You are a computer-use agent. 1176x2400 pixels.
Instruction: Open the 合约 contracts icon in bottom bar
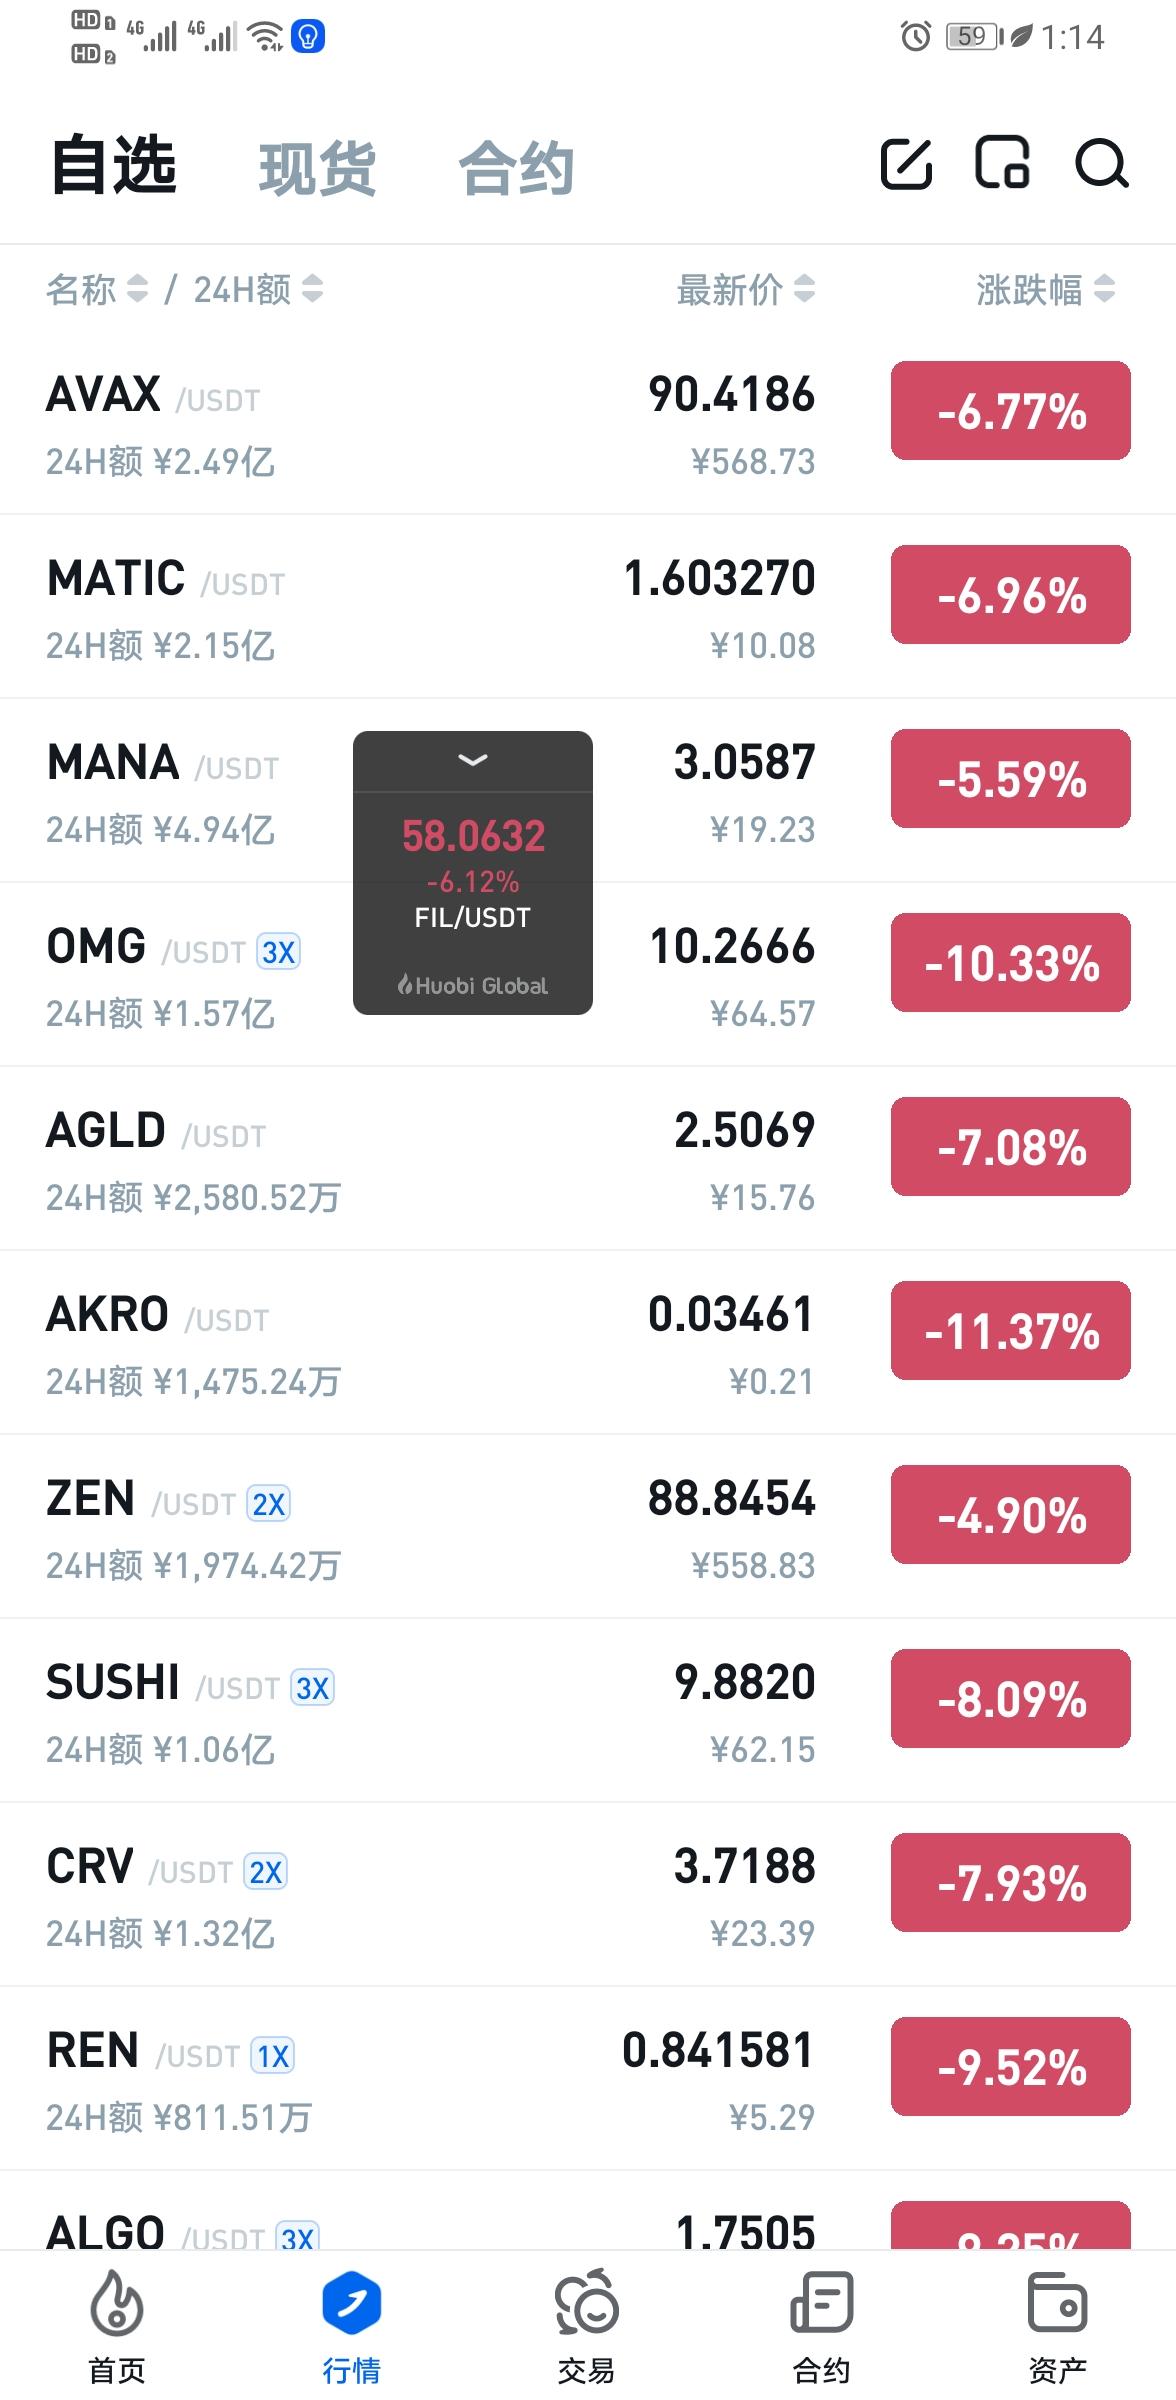click(821, 2325)
